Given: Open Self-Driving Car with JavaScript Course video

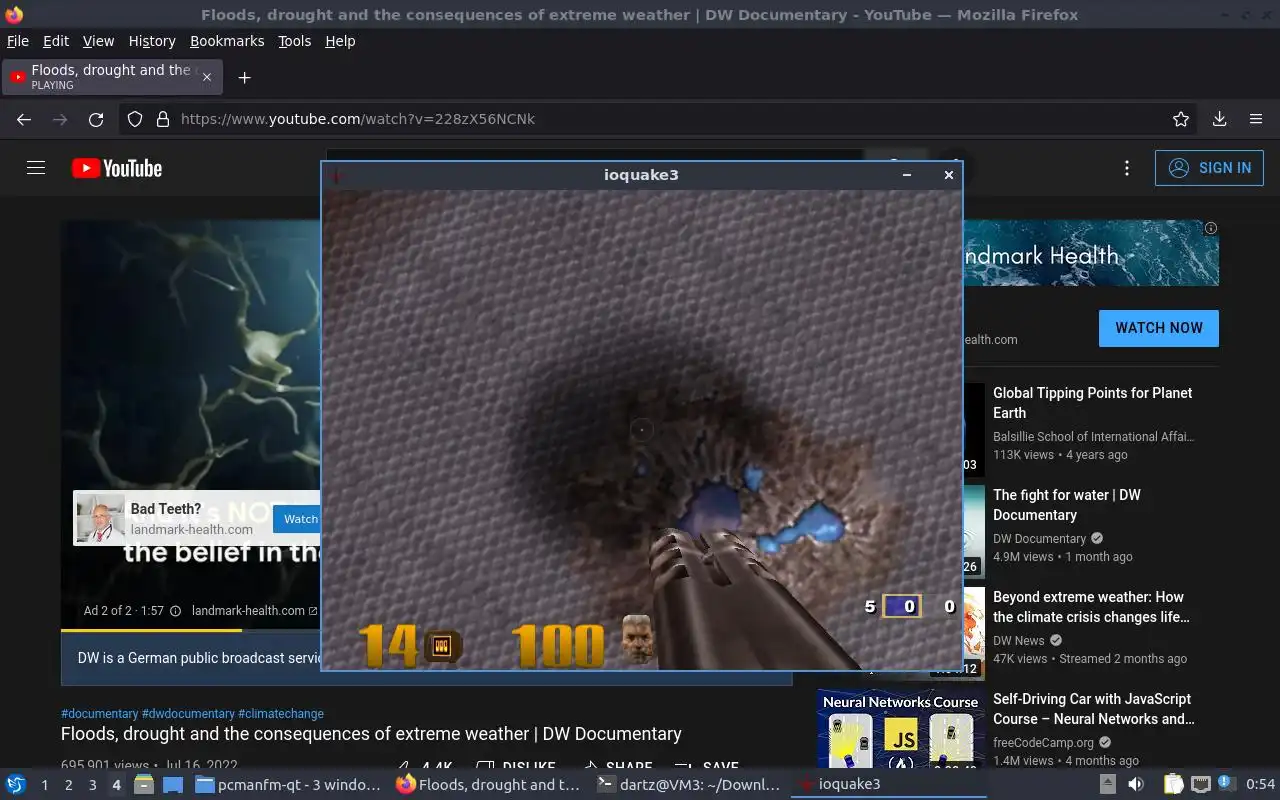Looking at the screenshot, I should (1093, 709).
